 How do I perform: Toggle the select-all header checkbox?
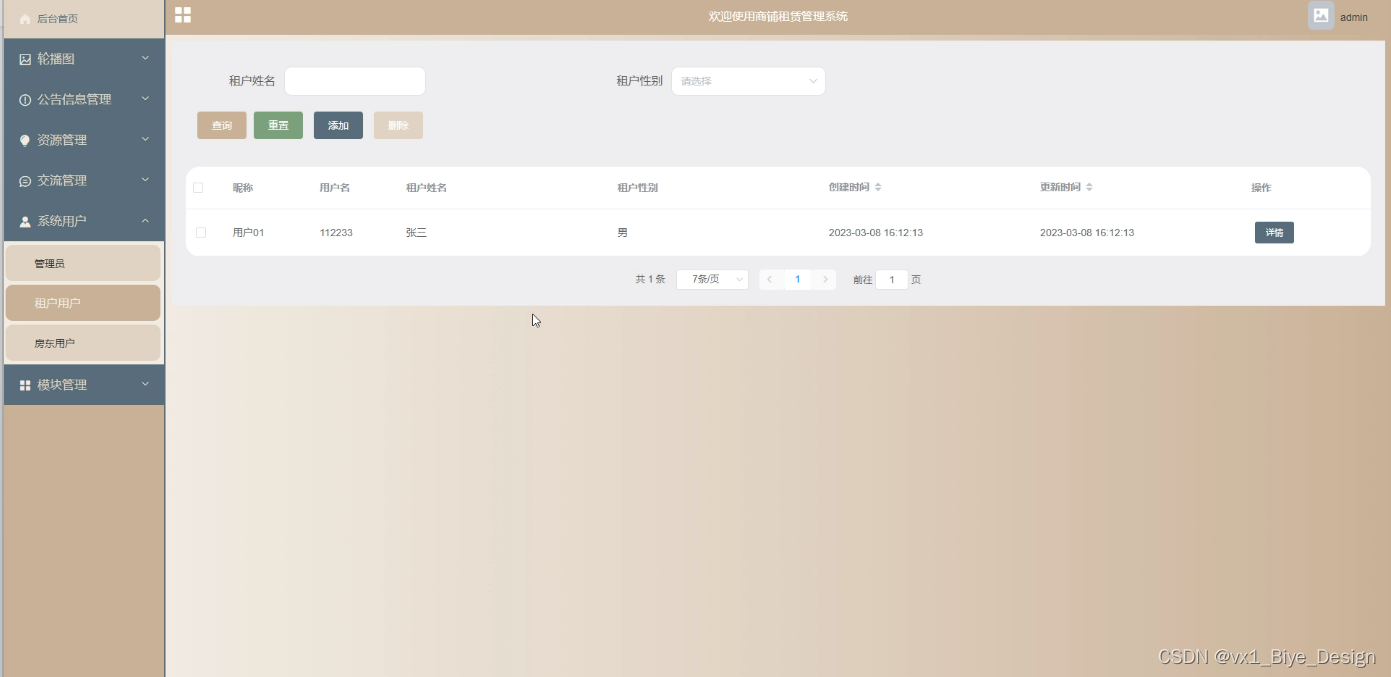coord(198,188)
